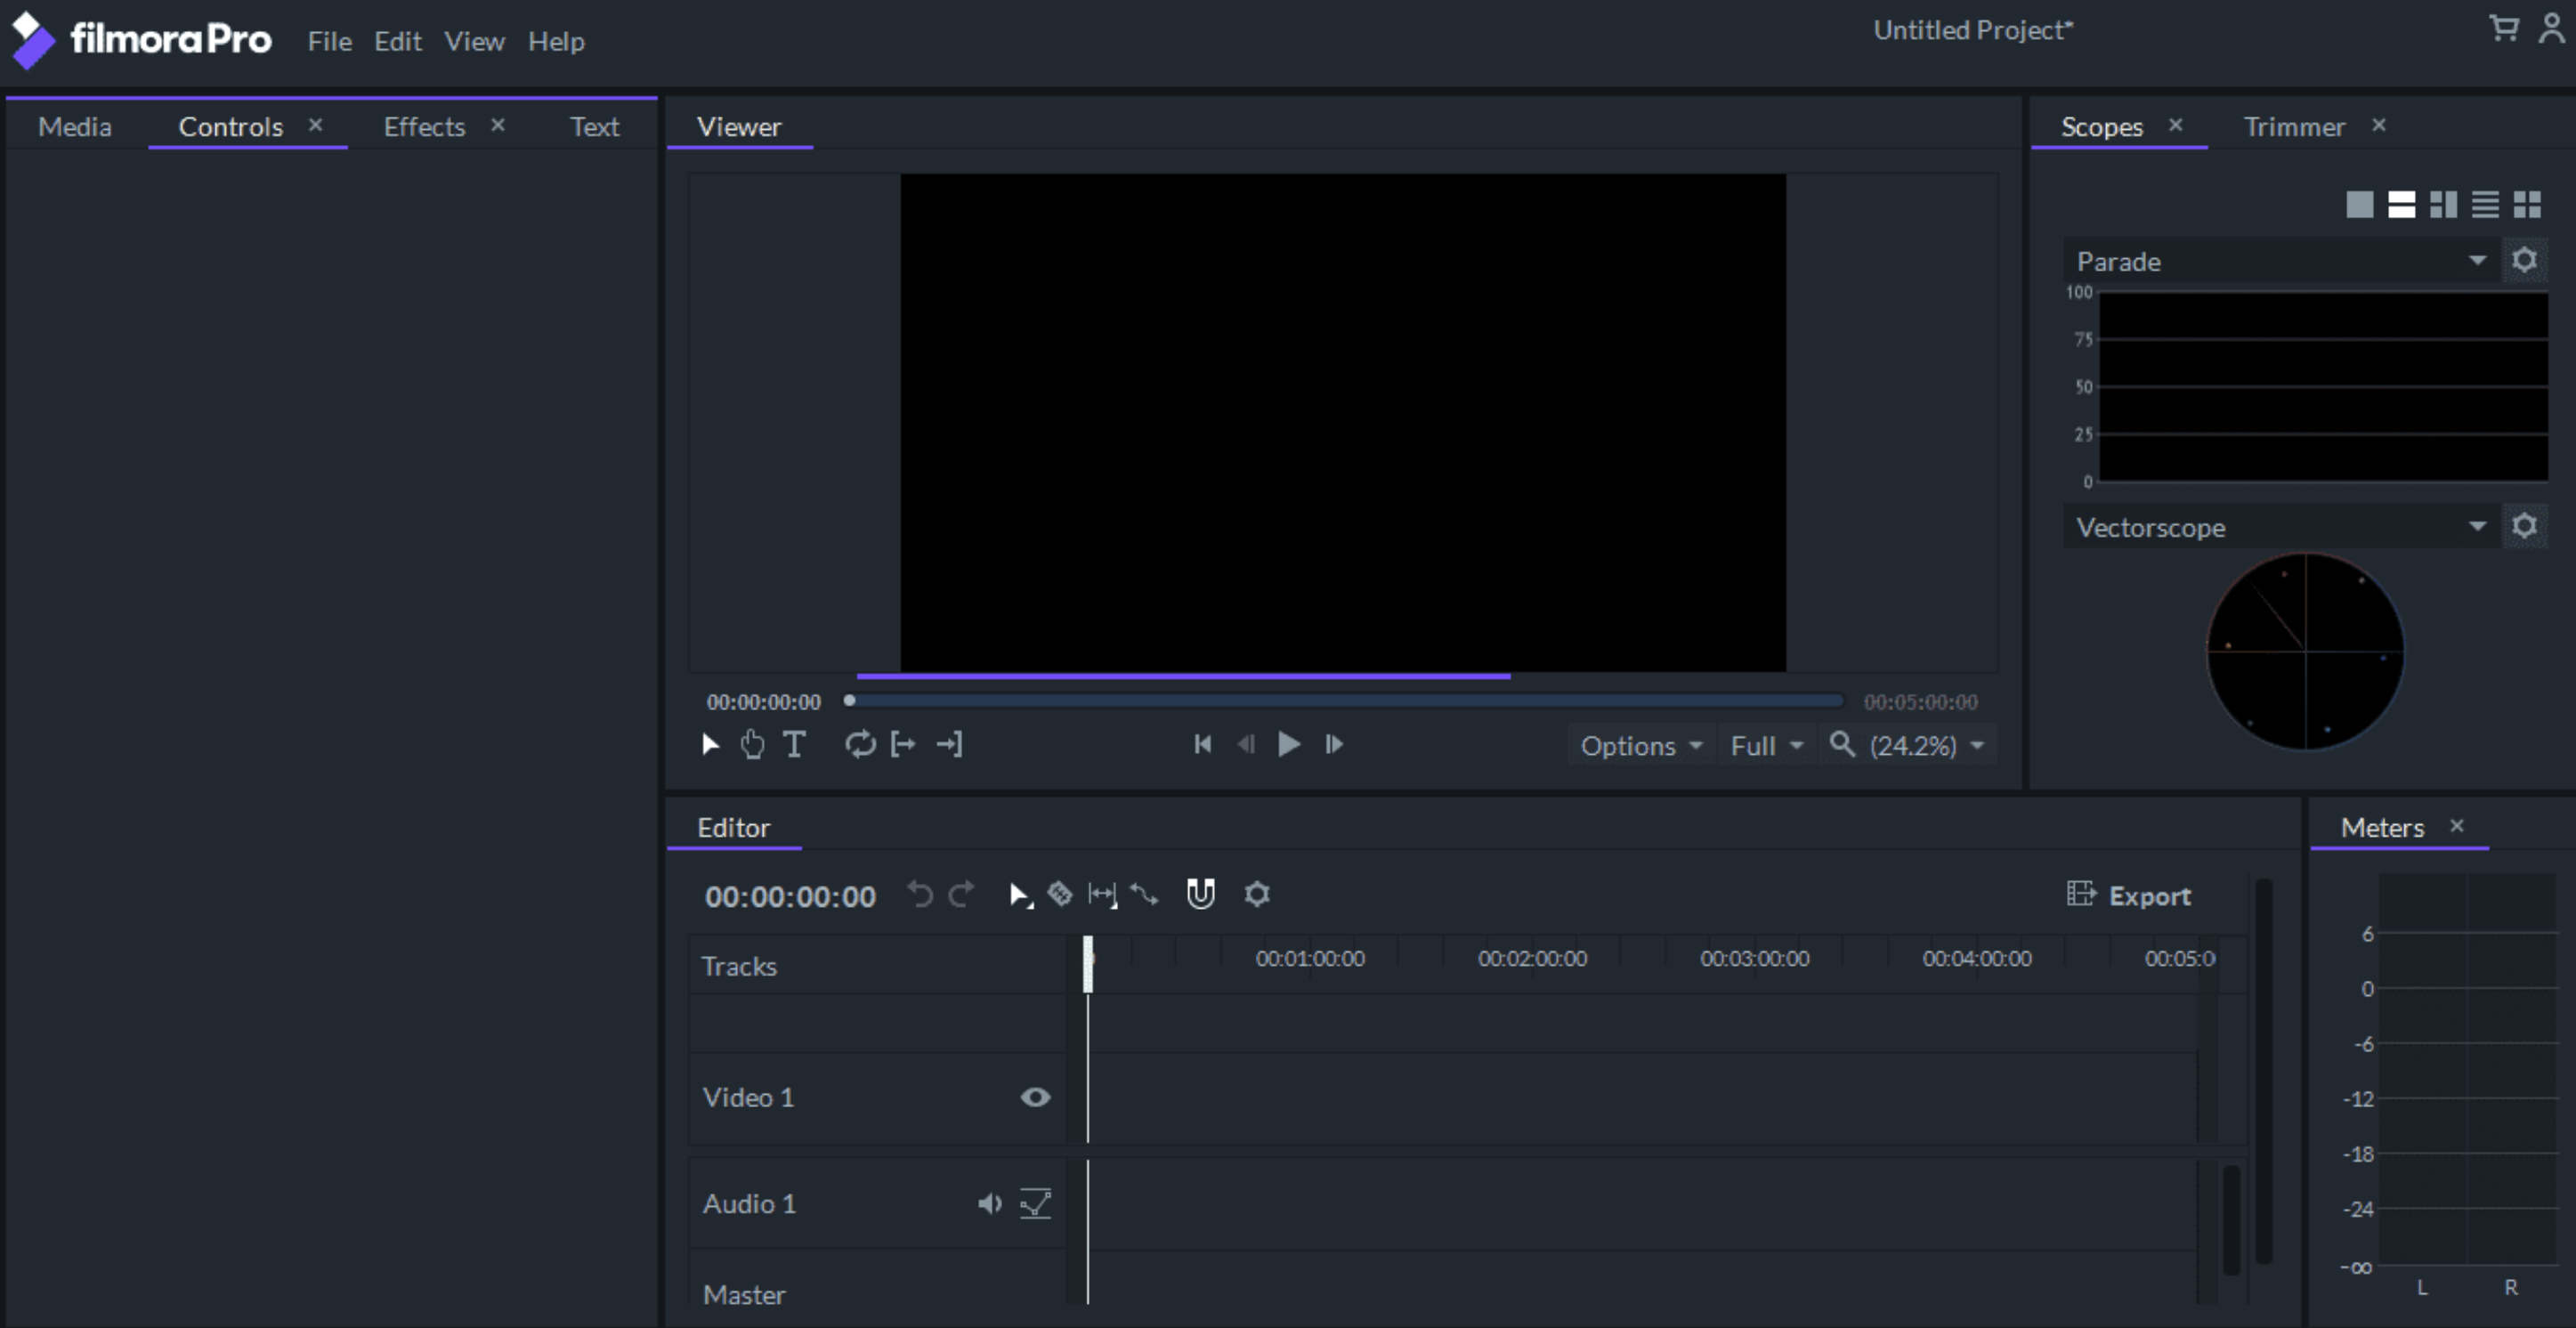Open the Parade scope dropdown
This screenshot has height=1328, width=2576.
point(2282,261)
